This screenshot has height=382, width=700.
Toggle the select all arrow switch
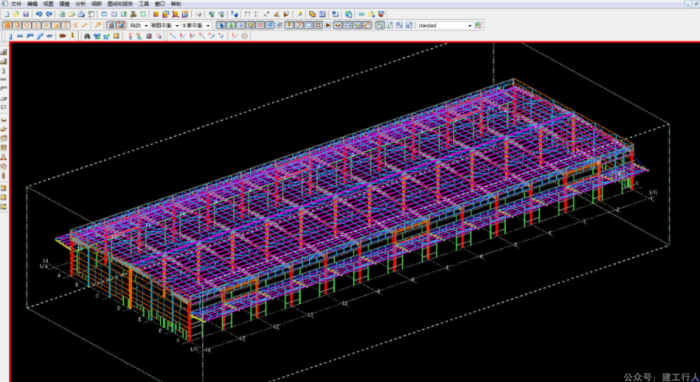click(221, 25)
